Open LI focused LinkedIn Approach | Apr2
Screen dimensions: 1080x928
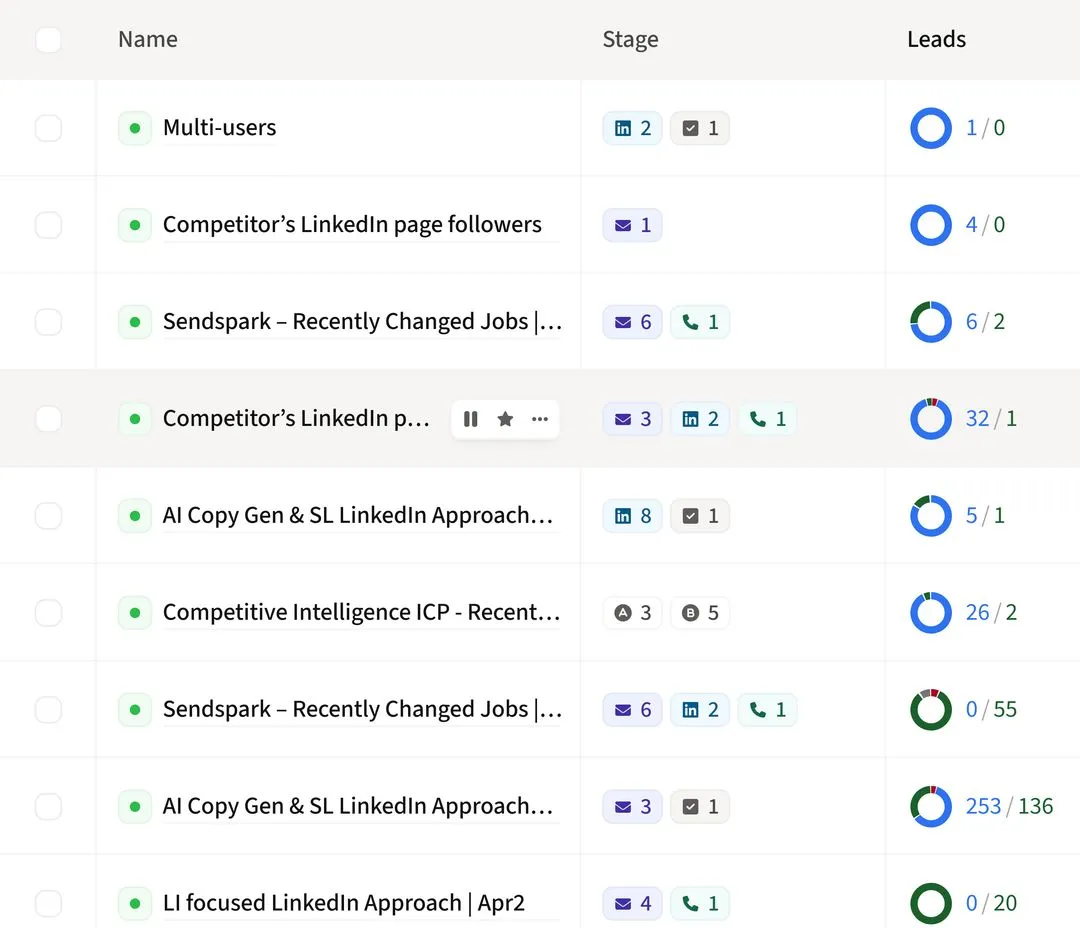coord(344,903)
